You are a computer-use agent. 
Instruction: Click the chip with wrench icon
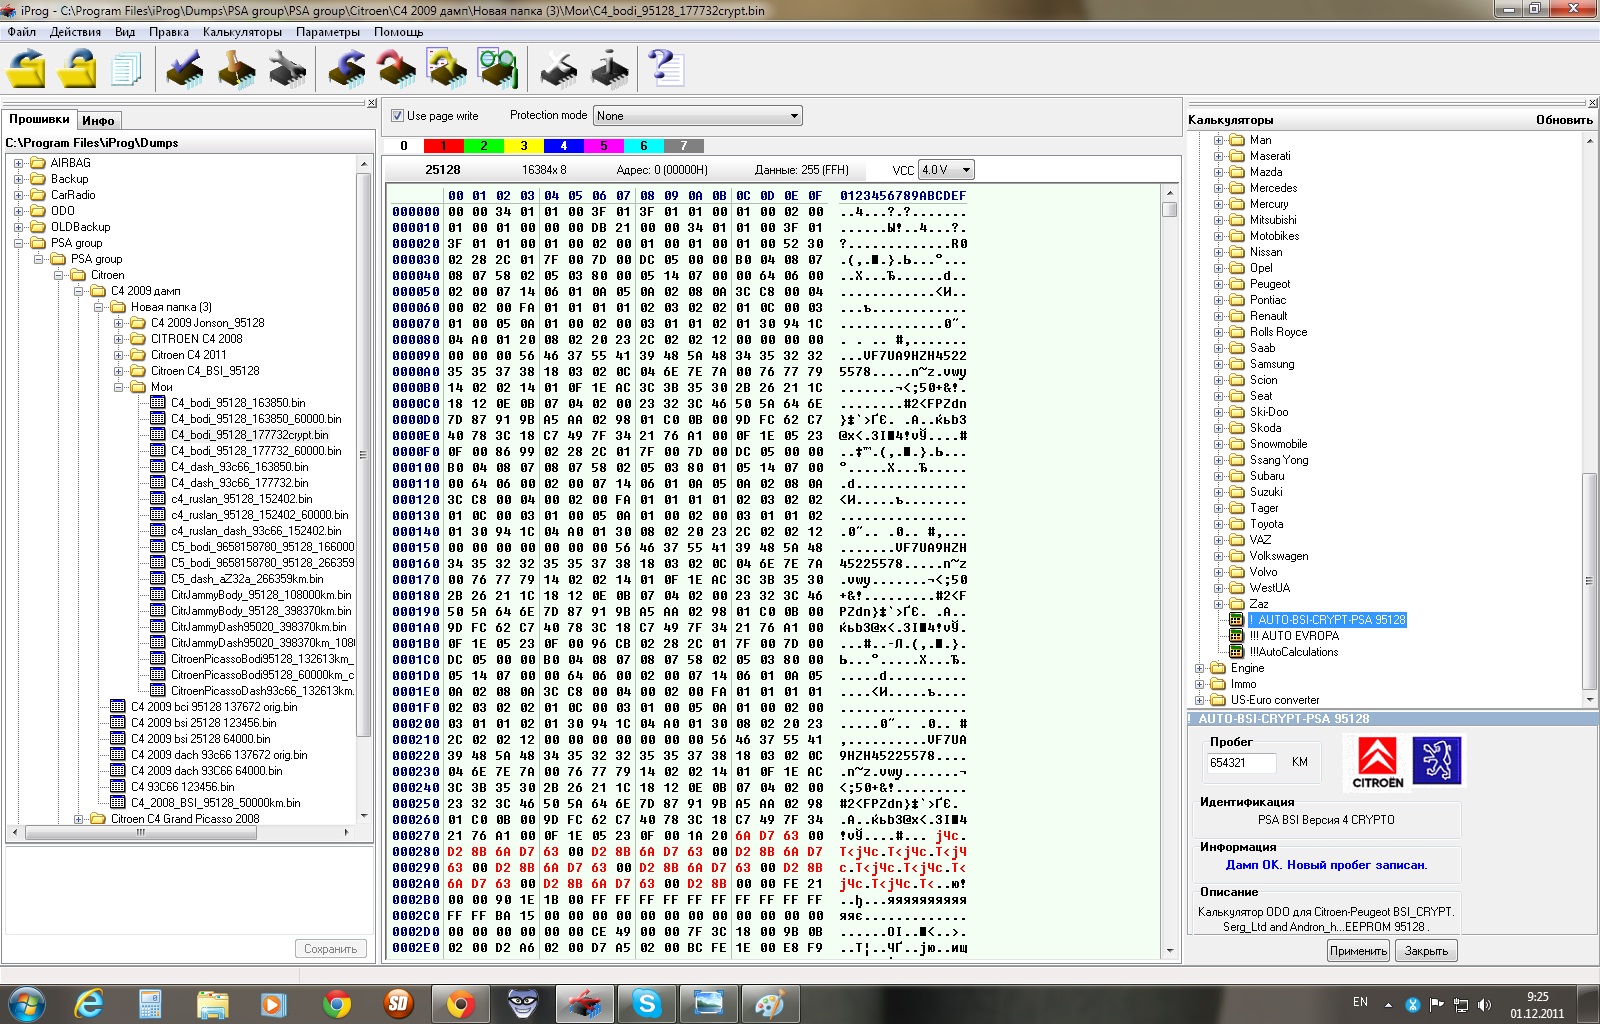point(287,69)
